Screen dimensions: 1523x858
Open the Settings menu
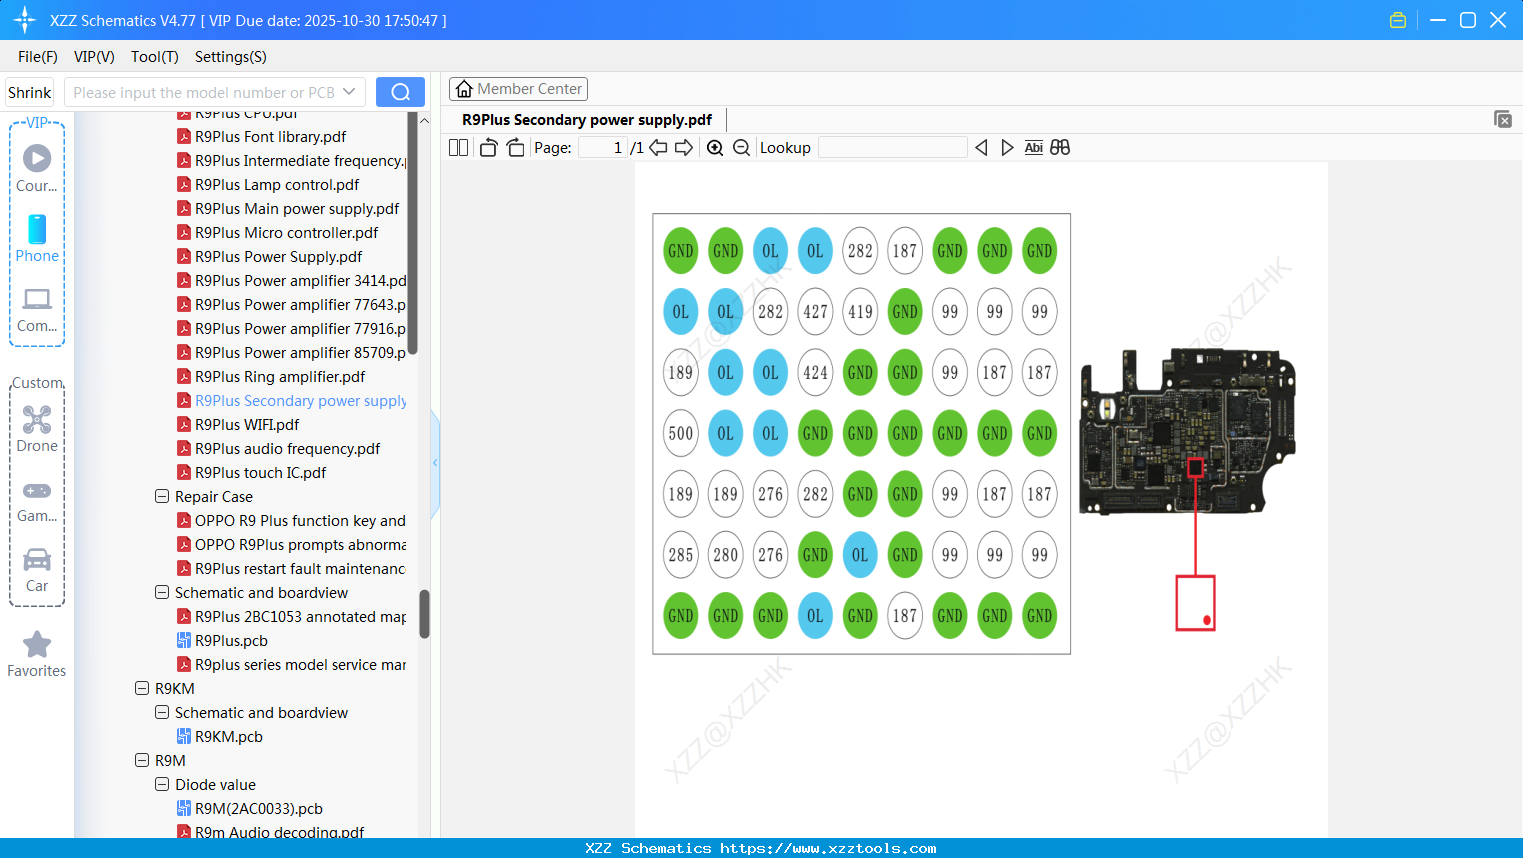tap(231, 57)
